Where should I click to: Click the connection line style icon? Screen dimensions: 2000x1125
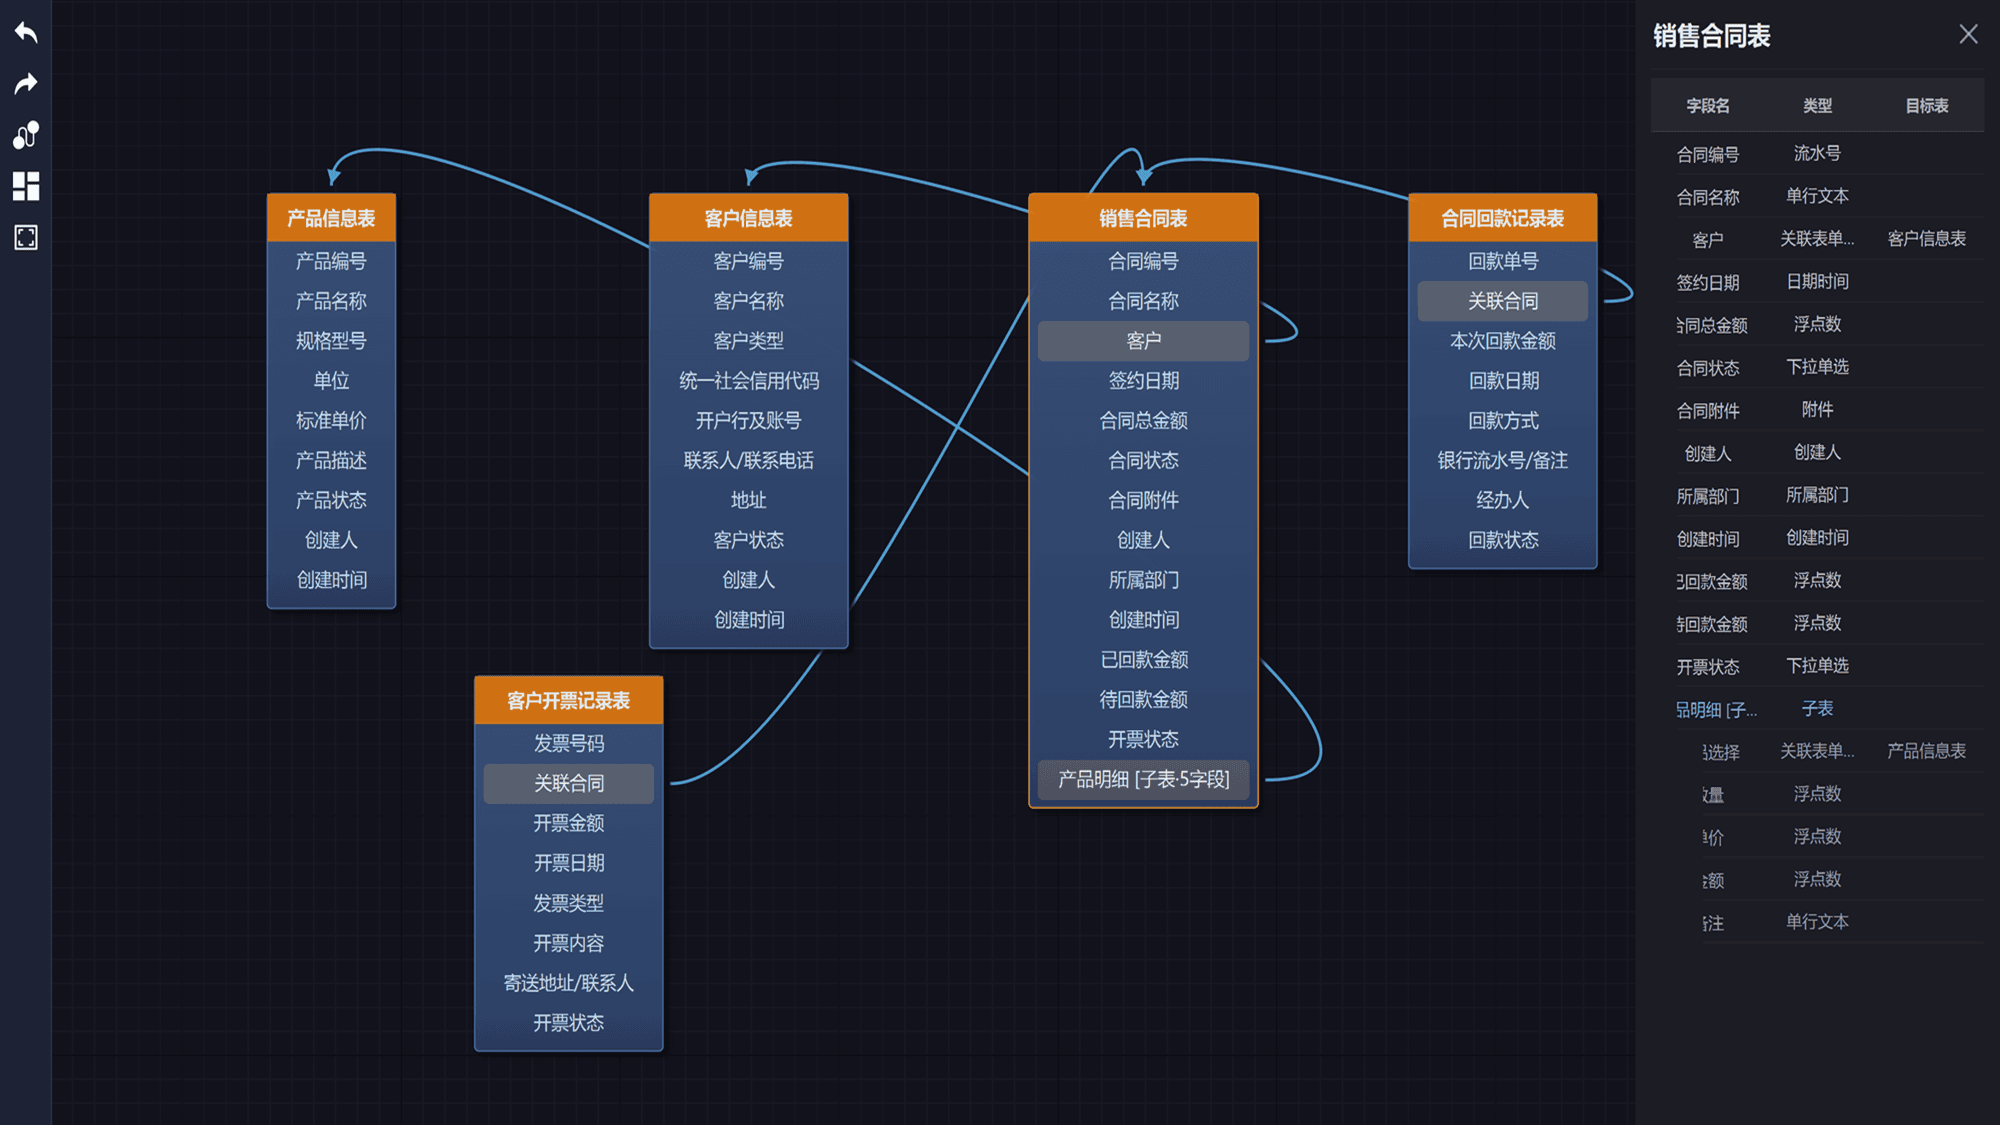26,135
